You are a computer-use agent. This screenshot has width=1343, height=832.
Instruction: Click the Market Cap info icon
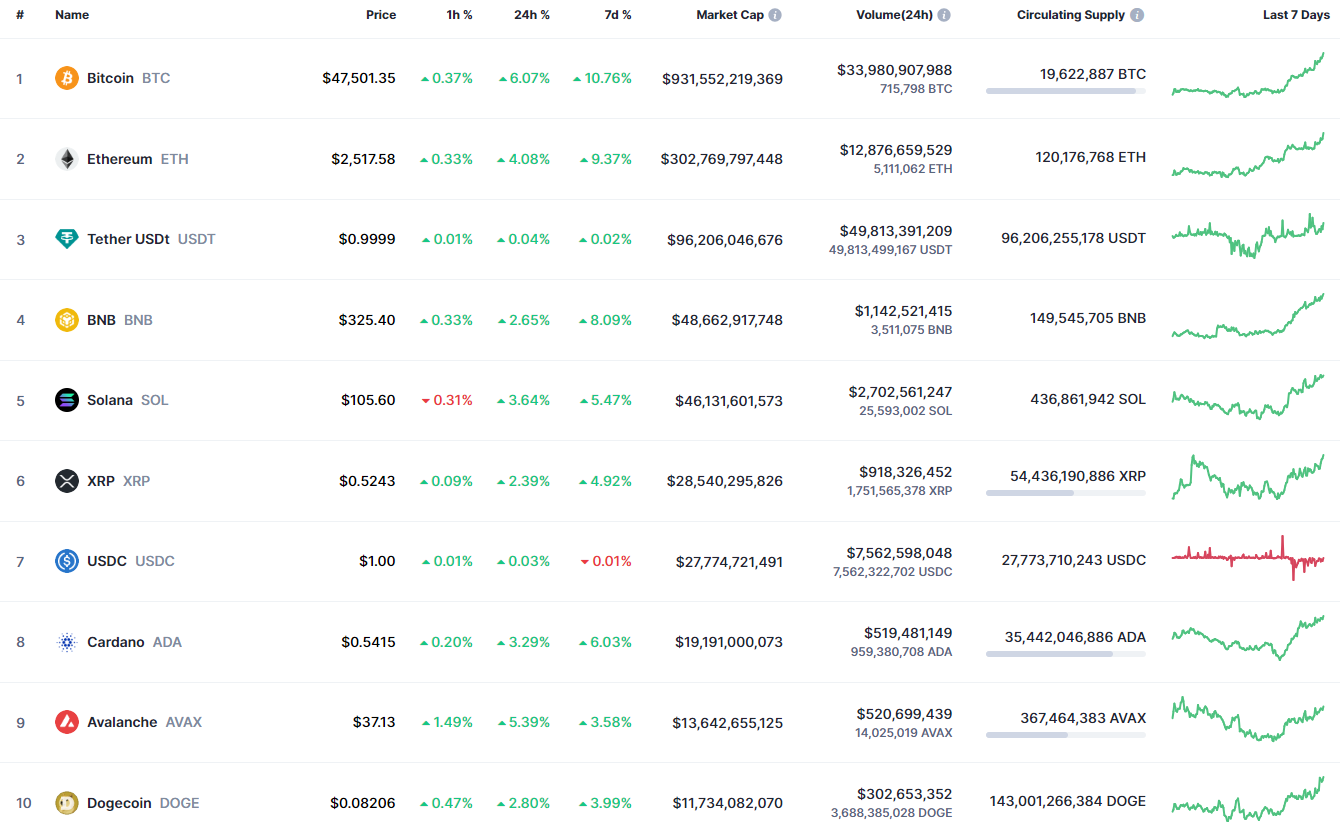pos(775,16)
